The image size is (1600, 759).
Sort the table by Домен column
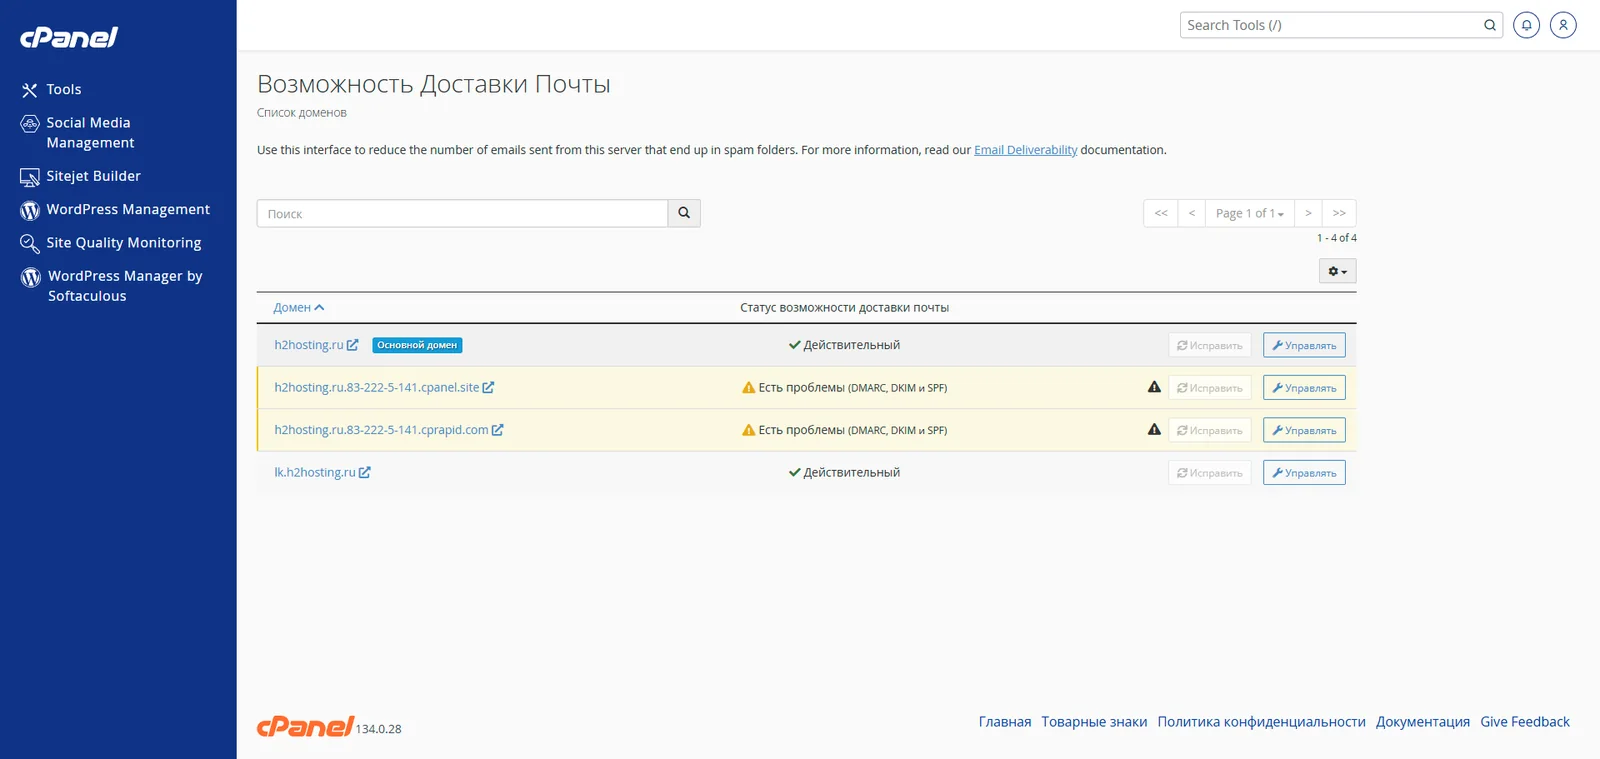tap(299, 307)
